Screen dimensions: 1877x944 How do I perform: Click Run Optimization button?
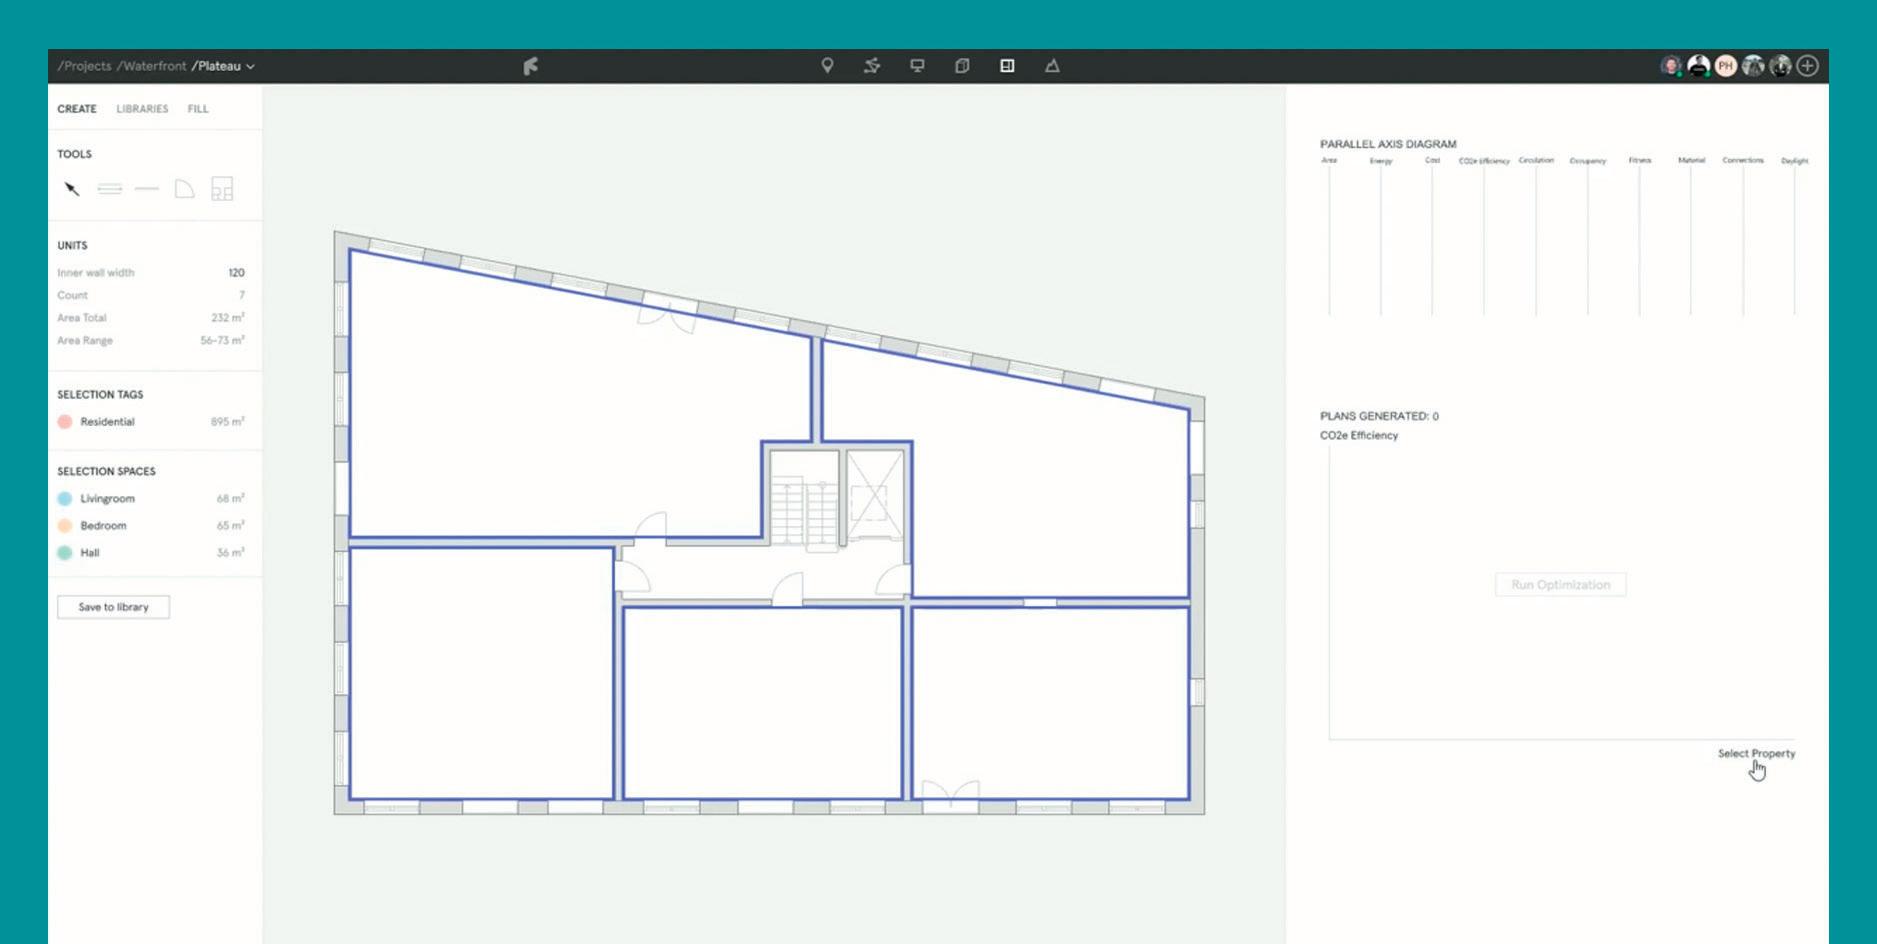point(1561,585)
